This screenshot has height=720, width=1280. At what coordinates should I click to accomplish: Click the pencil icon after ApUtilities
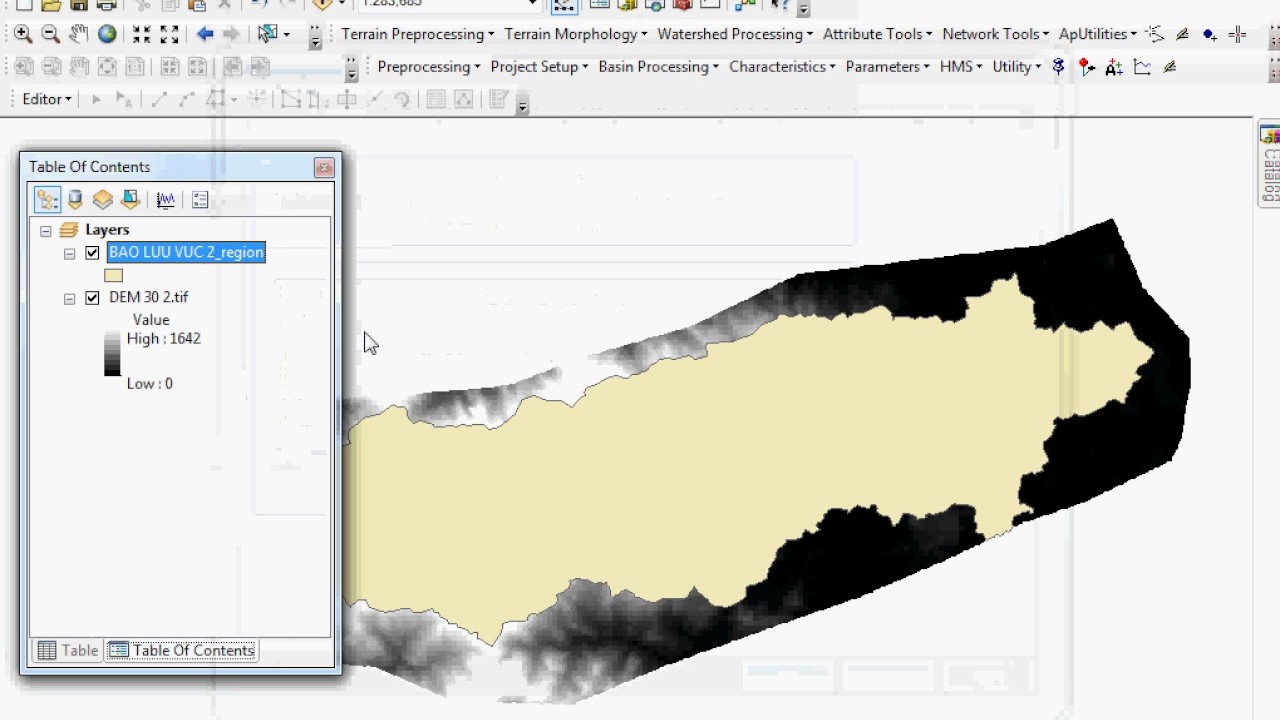[x=1182, y=34]
